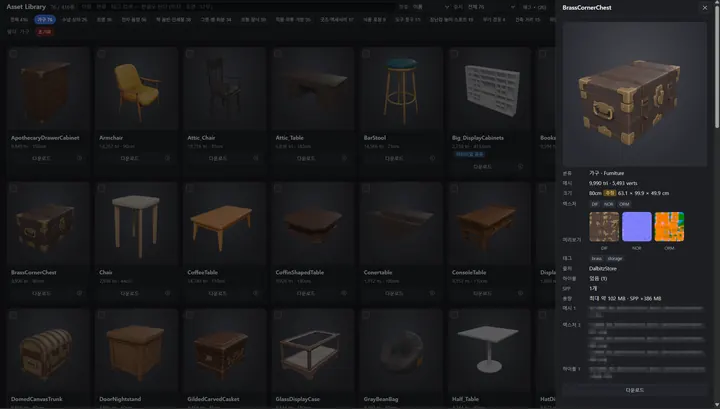Open the DoorNightstand thumbnail
The image size is (720, 409).
136,350
